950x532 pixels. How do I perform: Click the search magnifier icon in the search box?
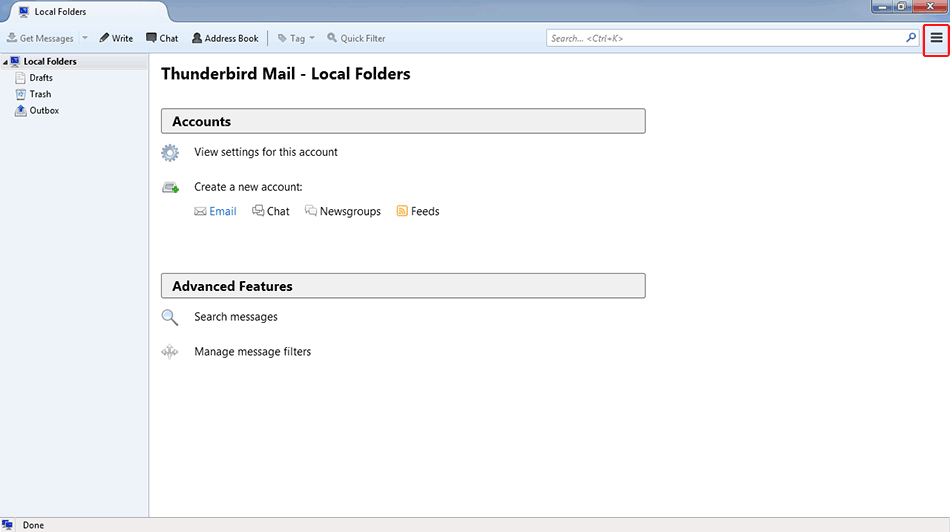pyautogui.click(x=911, y=38)
